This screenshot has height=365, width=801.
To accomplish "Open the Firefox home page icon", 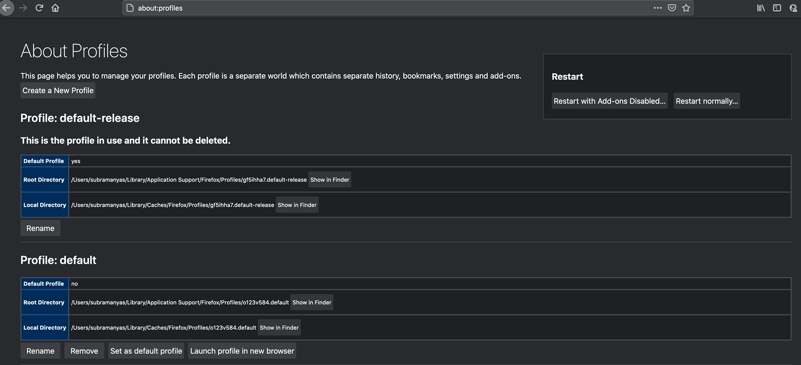I will pos(55,8).
